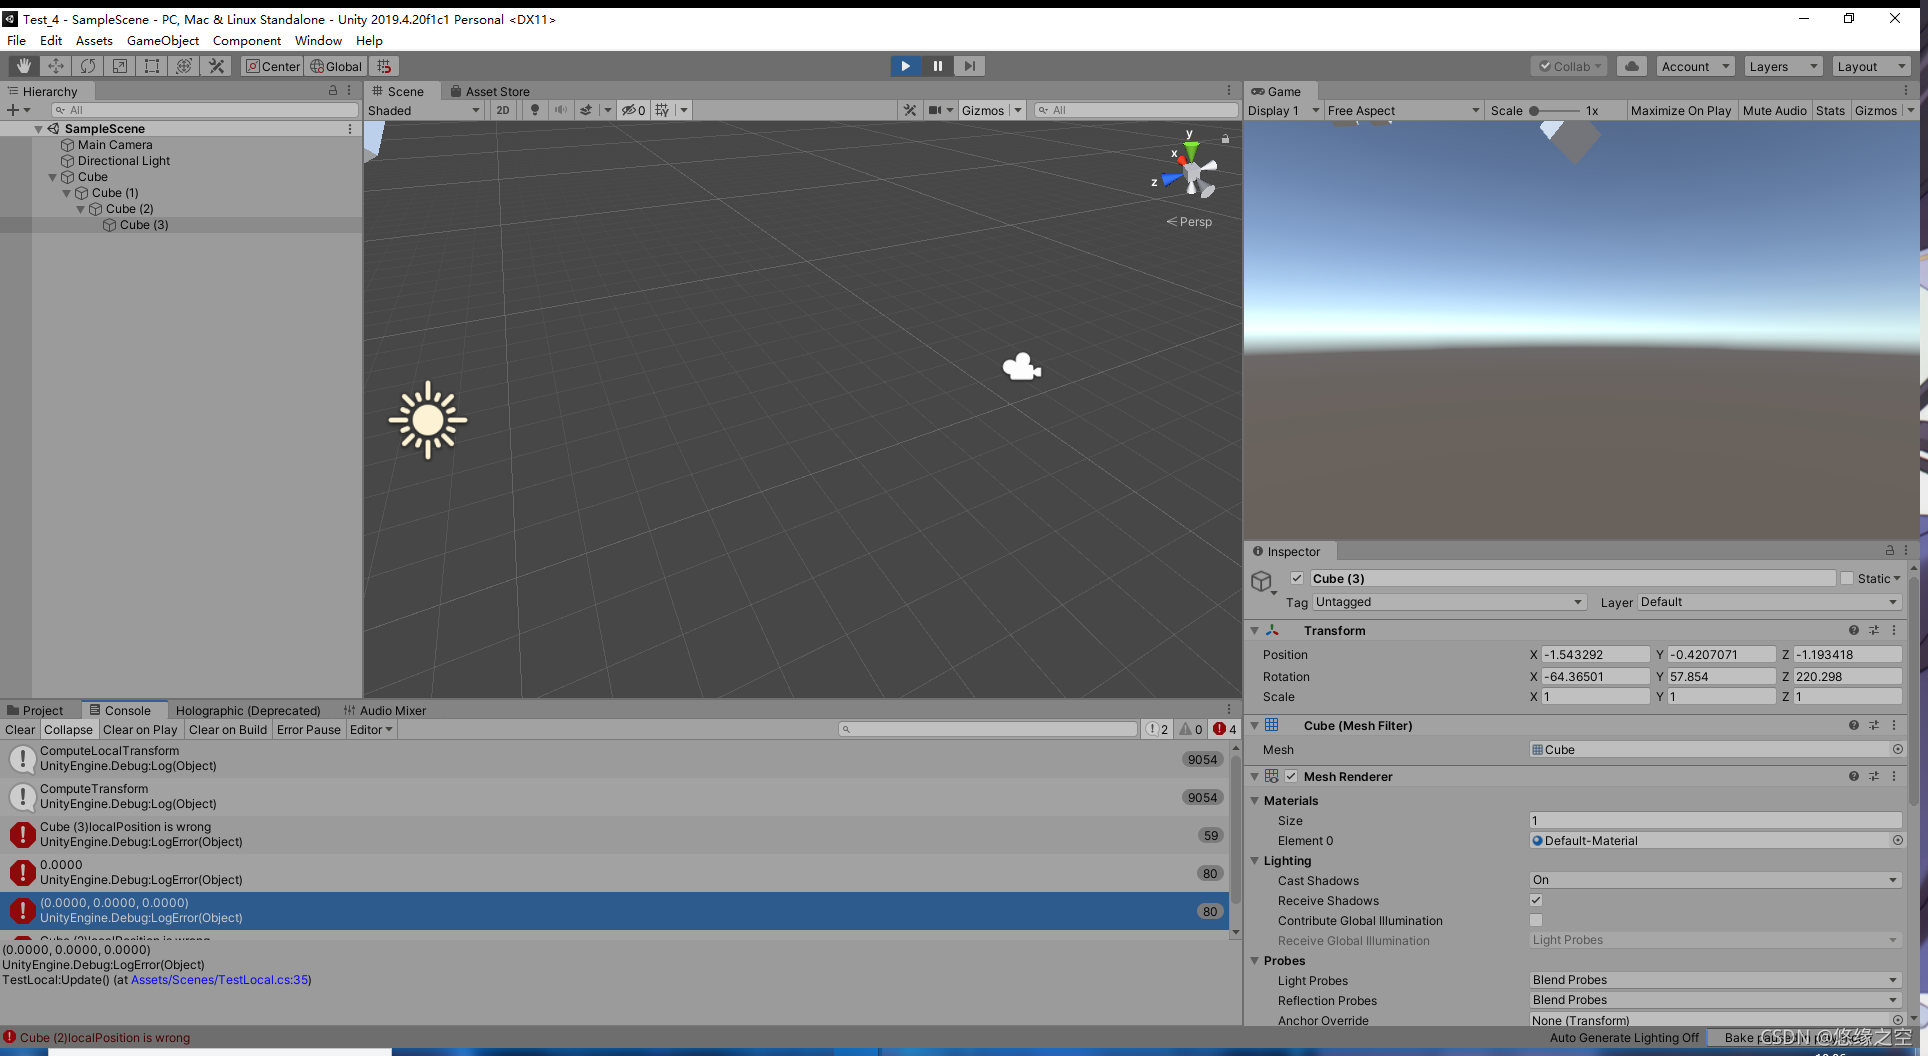This screenshot has width=1928, height=1056.
Task: Switch to the Project tab
Action: [x=35, y=710]
